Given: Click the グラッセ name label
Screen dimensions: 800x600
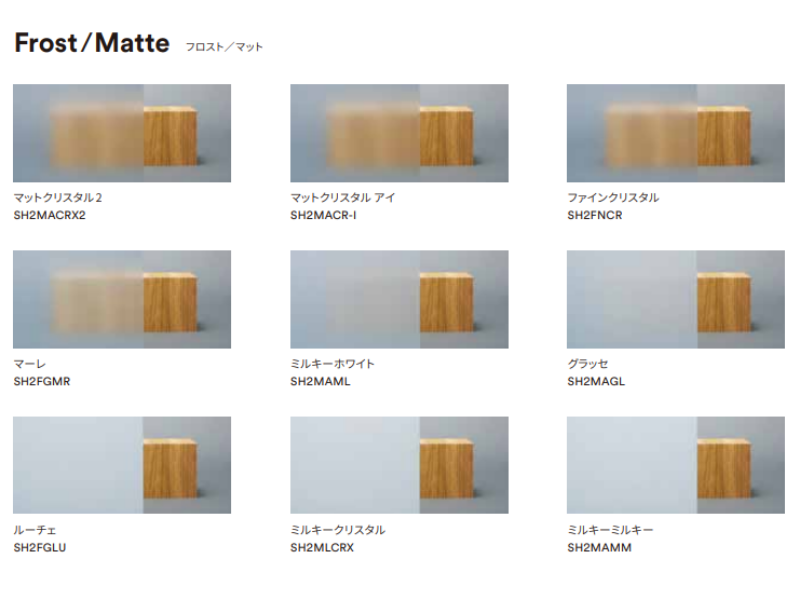Looking at the screenshot, I should pyautogui.click(x=587, y=364).
